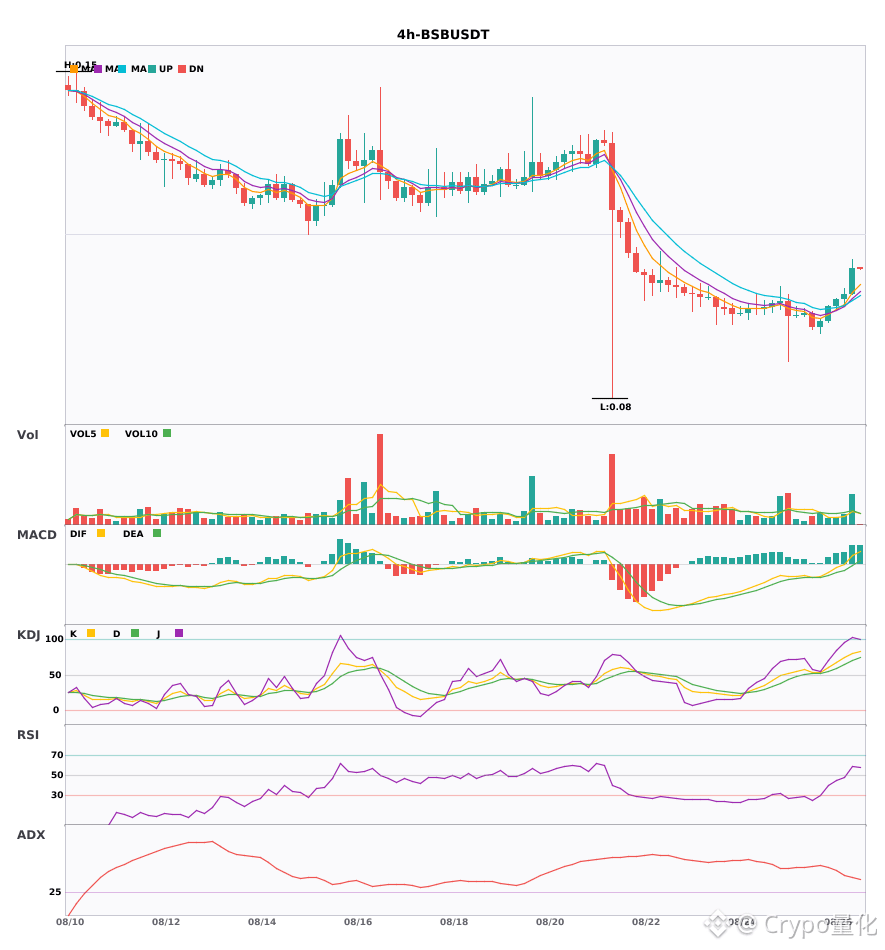Click the Vol panel label
Image resolution: width=885 pixels, height=950 pixels.
tap(27, 435)
